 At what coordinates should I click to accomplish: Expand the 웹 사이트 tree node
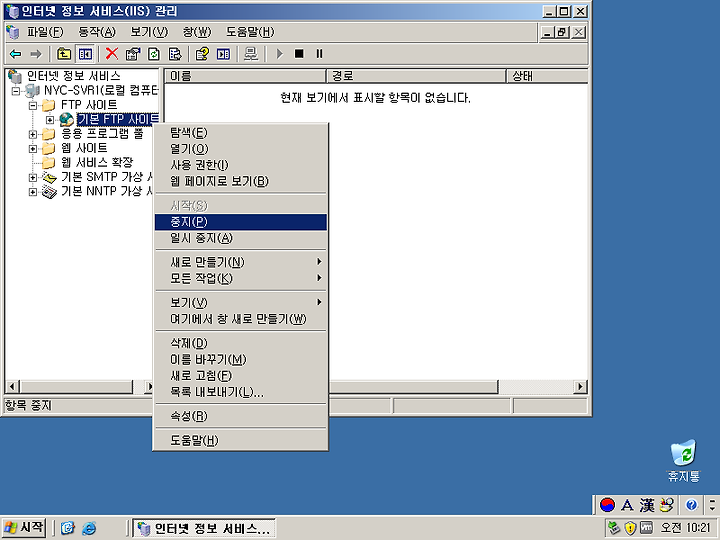coord(33,149)
